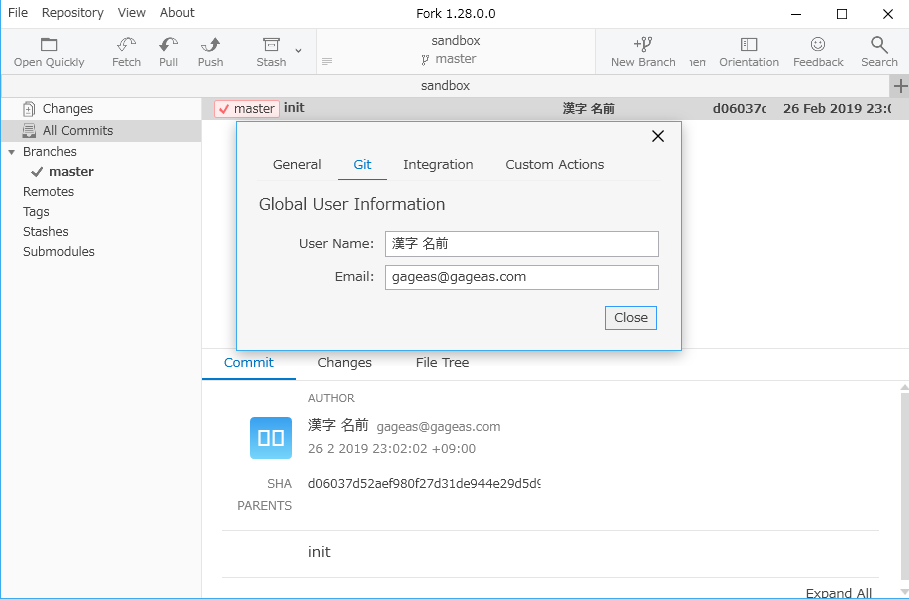
Task: Click the commit hash d06037 in list
Action: 739,108
